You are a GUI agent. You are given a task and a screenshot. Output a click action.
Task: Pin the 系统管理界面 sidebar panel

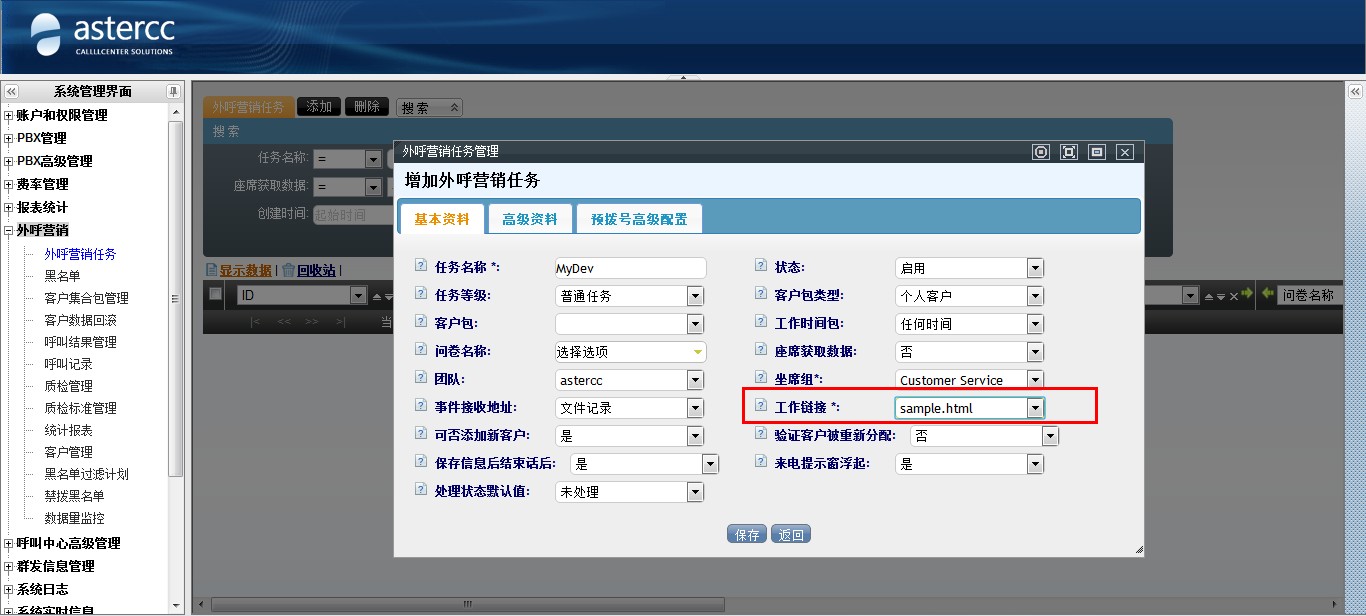(x=173, y=91)
